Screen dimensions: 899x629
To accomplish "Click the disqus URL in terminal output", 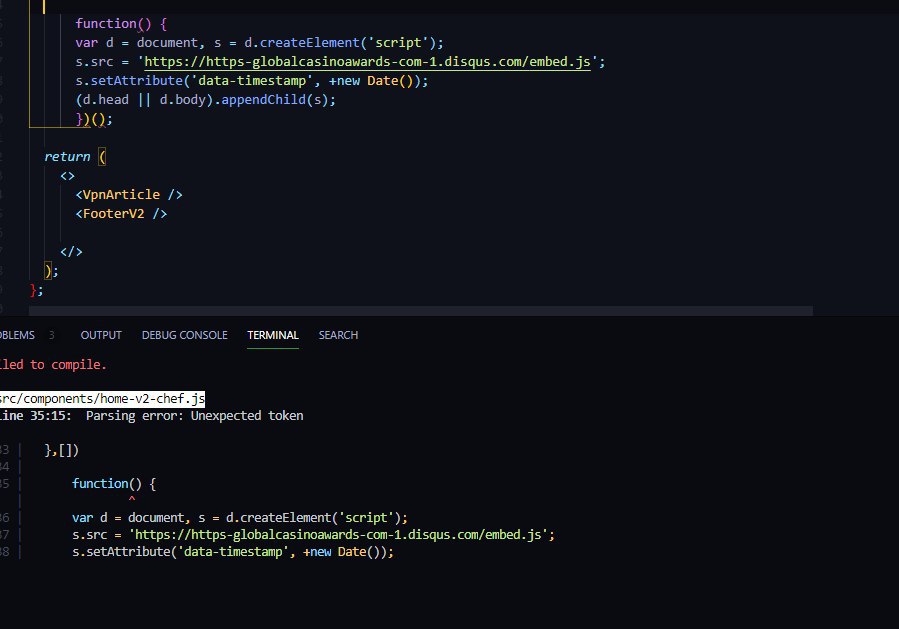I will click(x=340, y=535).
